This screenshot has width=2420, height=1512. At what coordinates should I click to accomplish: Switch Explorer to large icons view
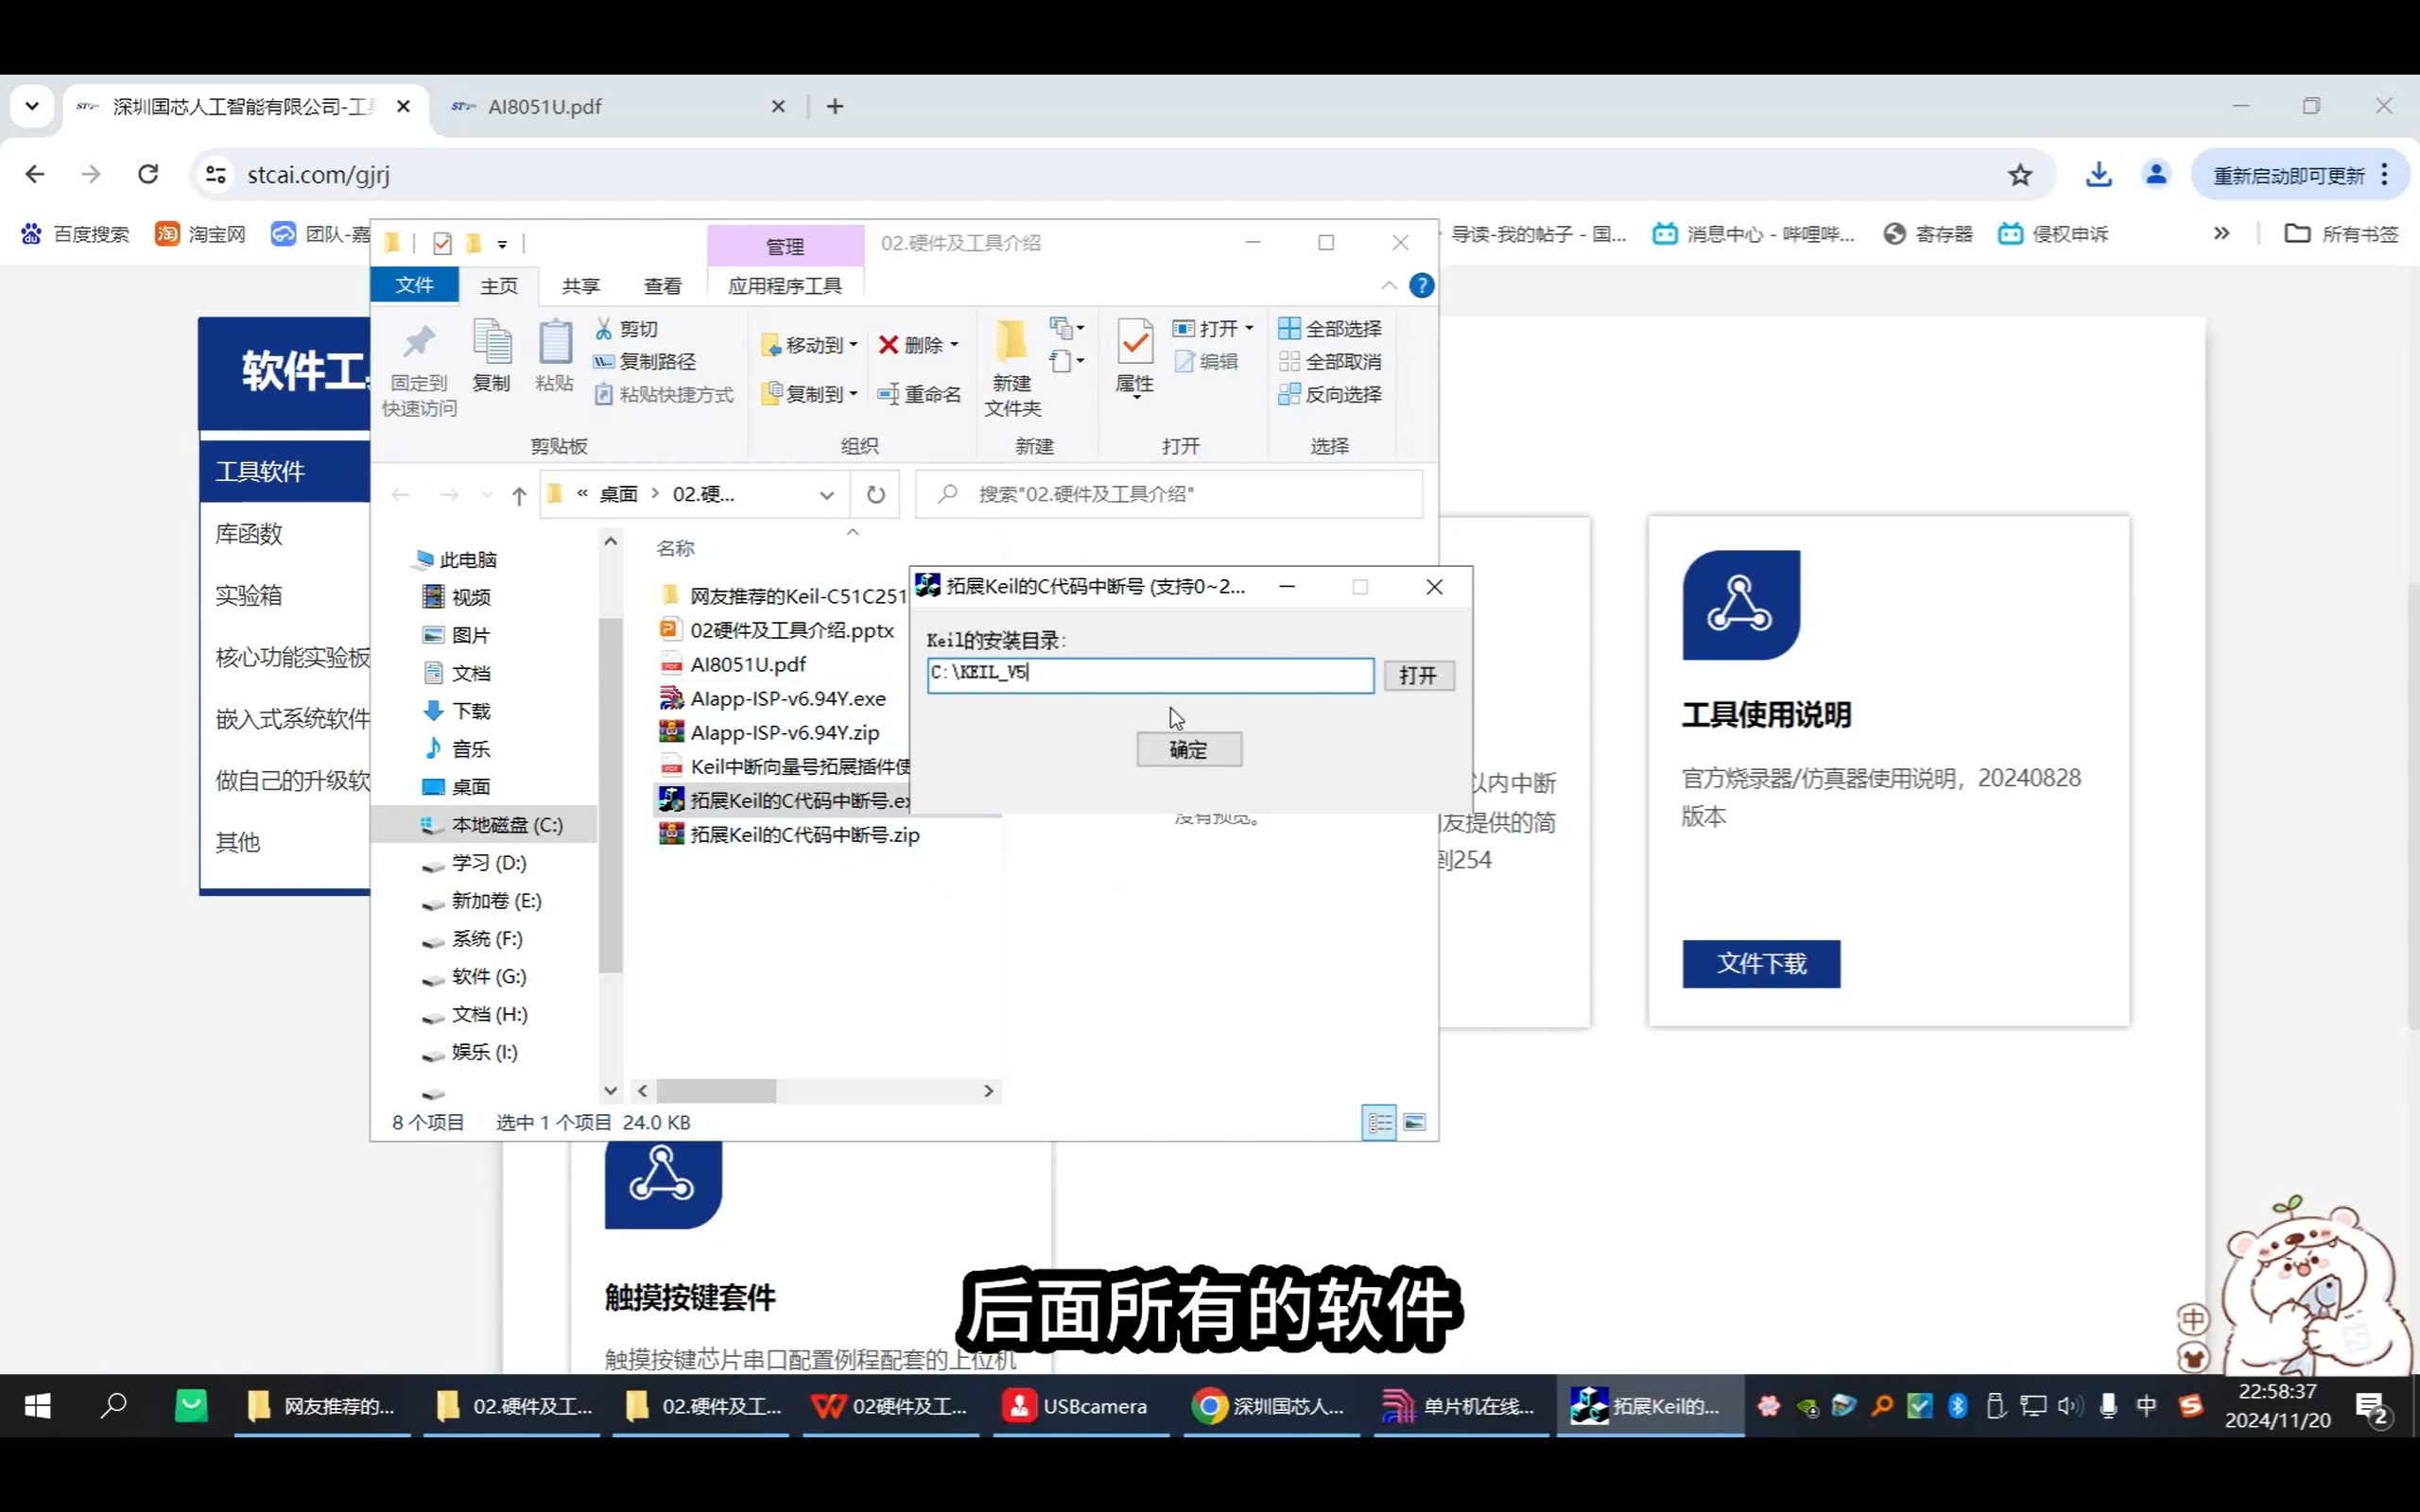1414,1122
